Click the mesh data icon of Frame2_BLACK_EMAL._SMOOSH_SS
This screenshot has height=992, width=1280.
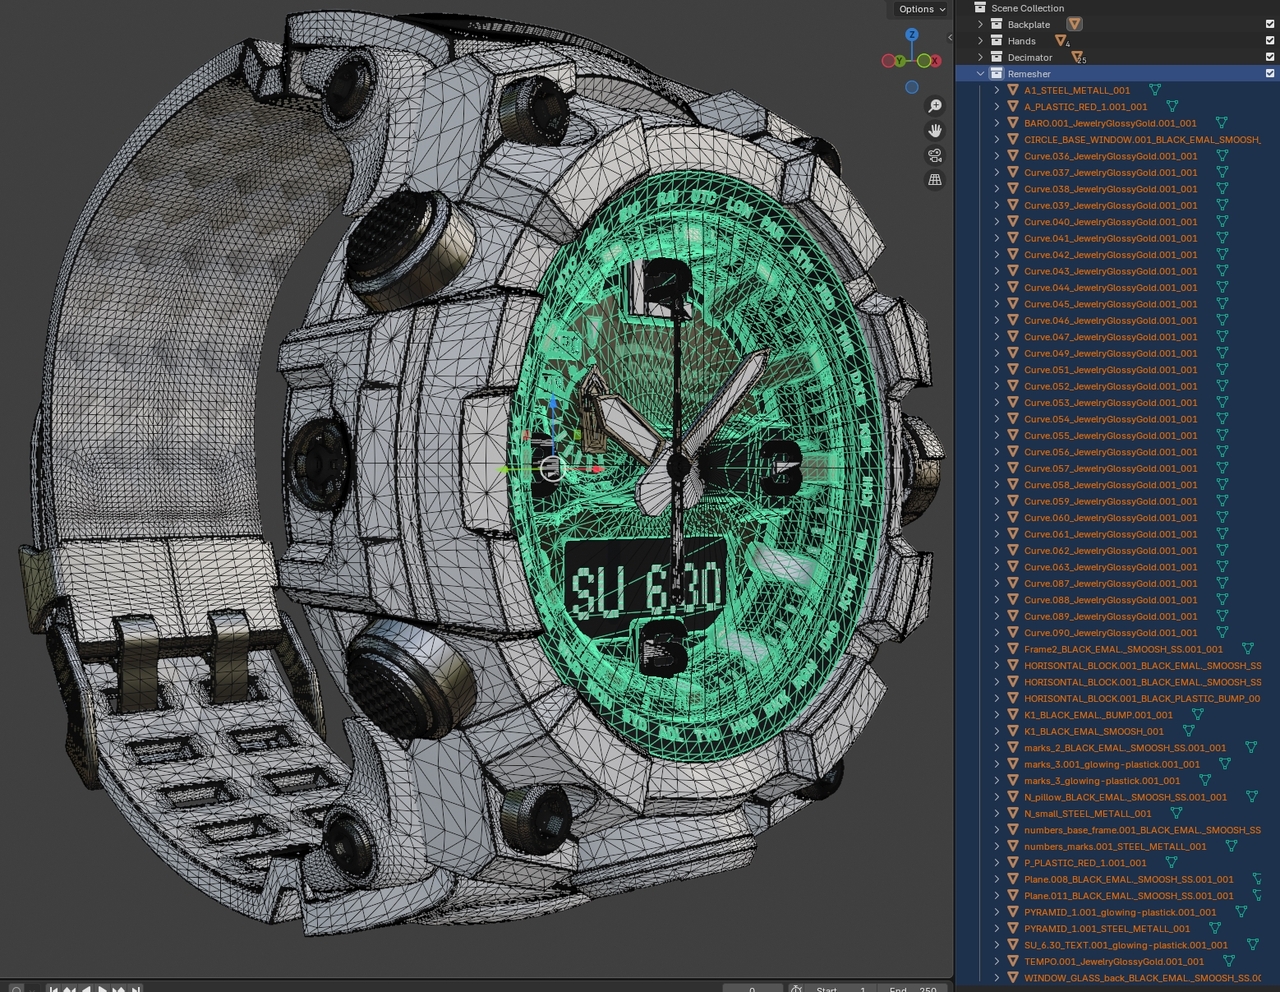click(x=1247, y=649)
